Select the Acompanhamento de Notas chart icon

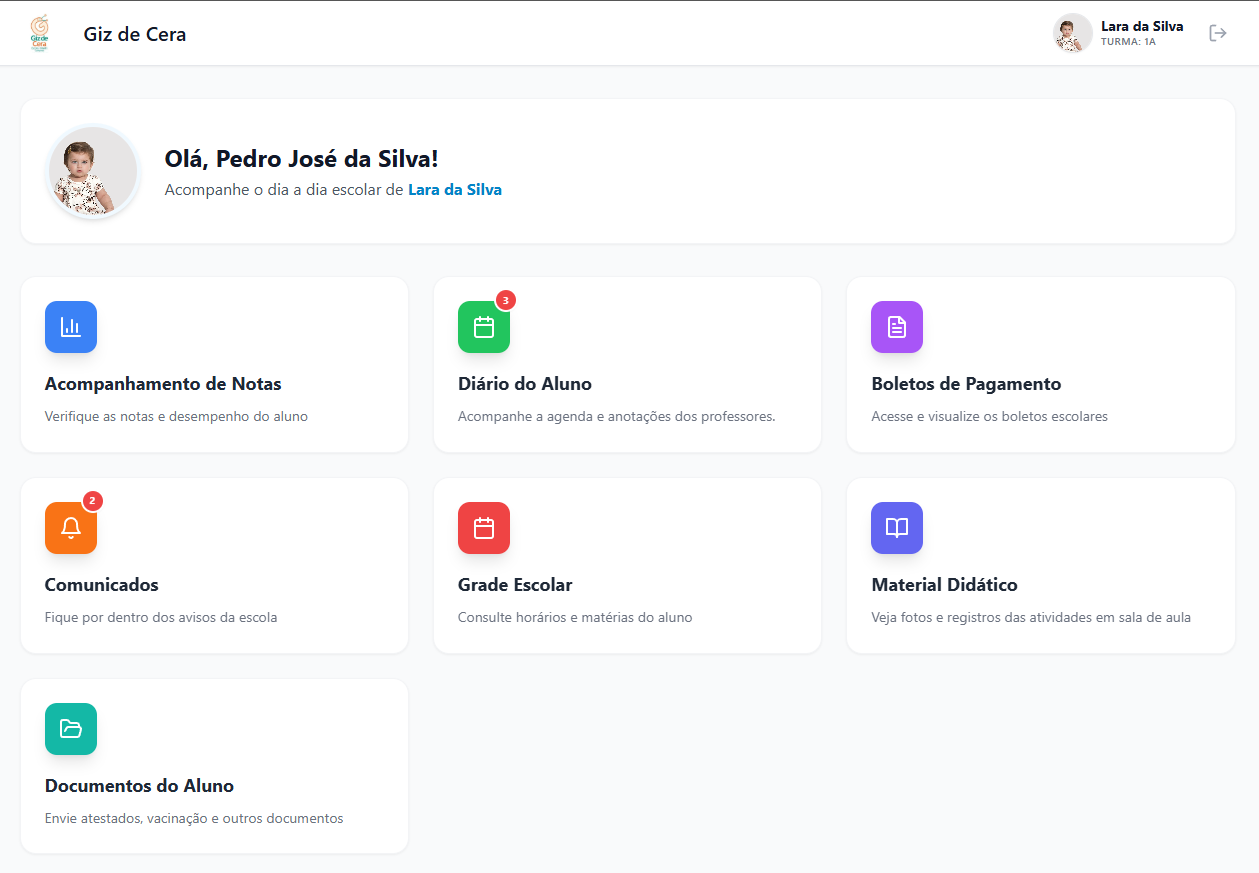click(71, 327)
